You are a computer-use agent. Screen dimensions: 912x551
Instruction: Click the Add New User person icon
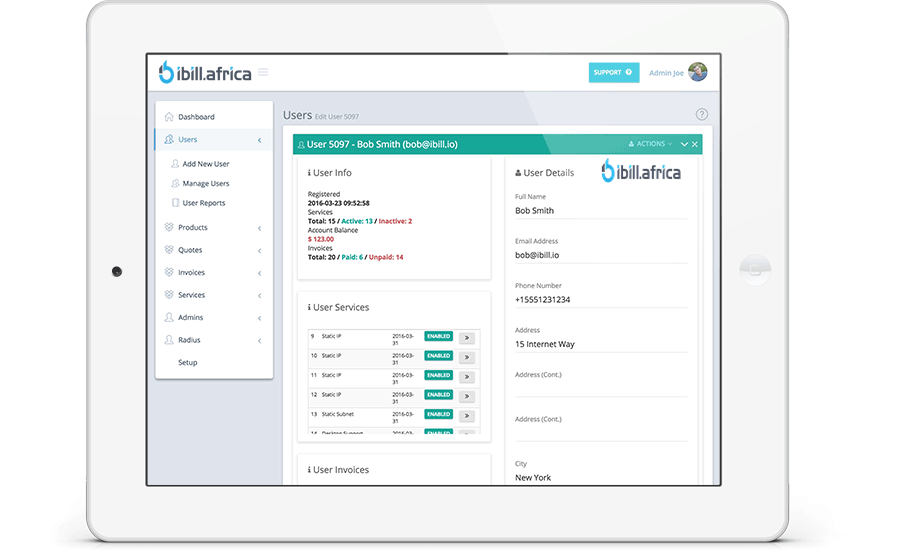175,163
